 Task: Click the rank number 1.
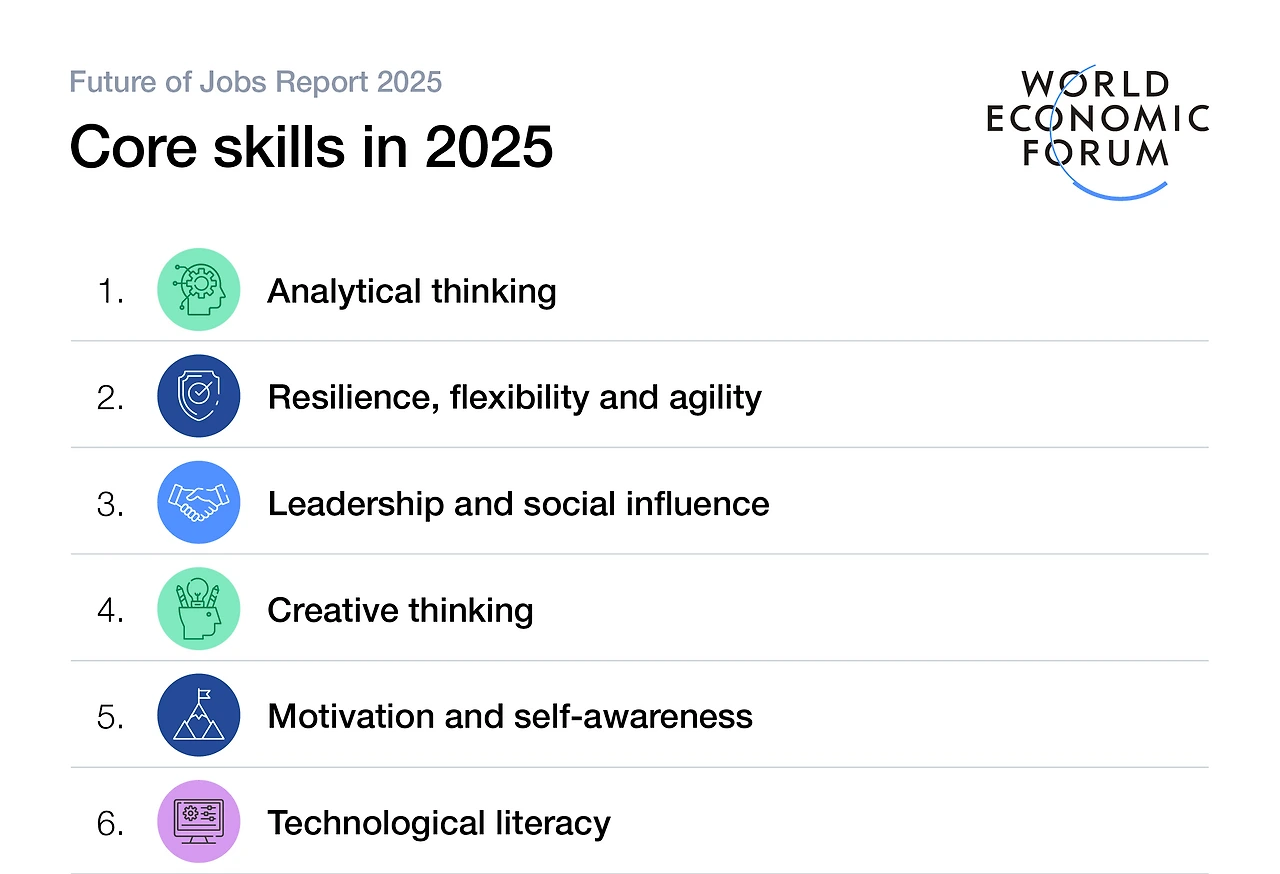[x=111, y=292]
